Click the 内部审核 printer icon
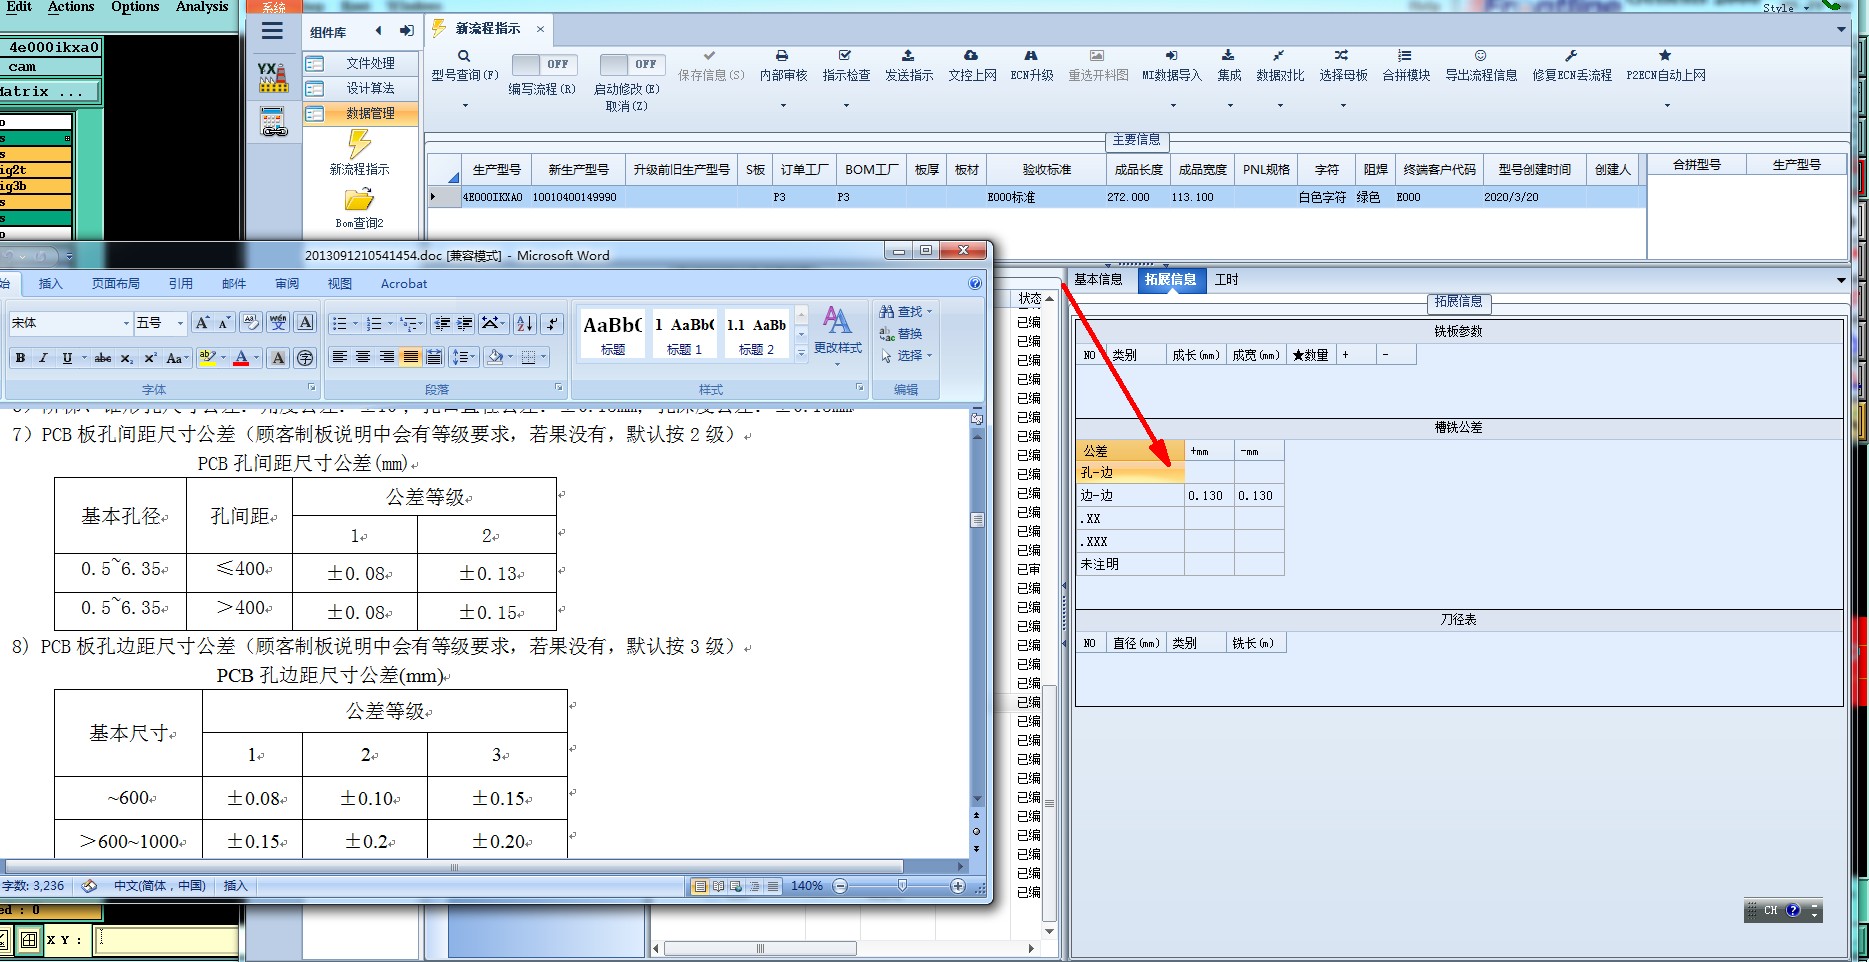 point(782,56)
